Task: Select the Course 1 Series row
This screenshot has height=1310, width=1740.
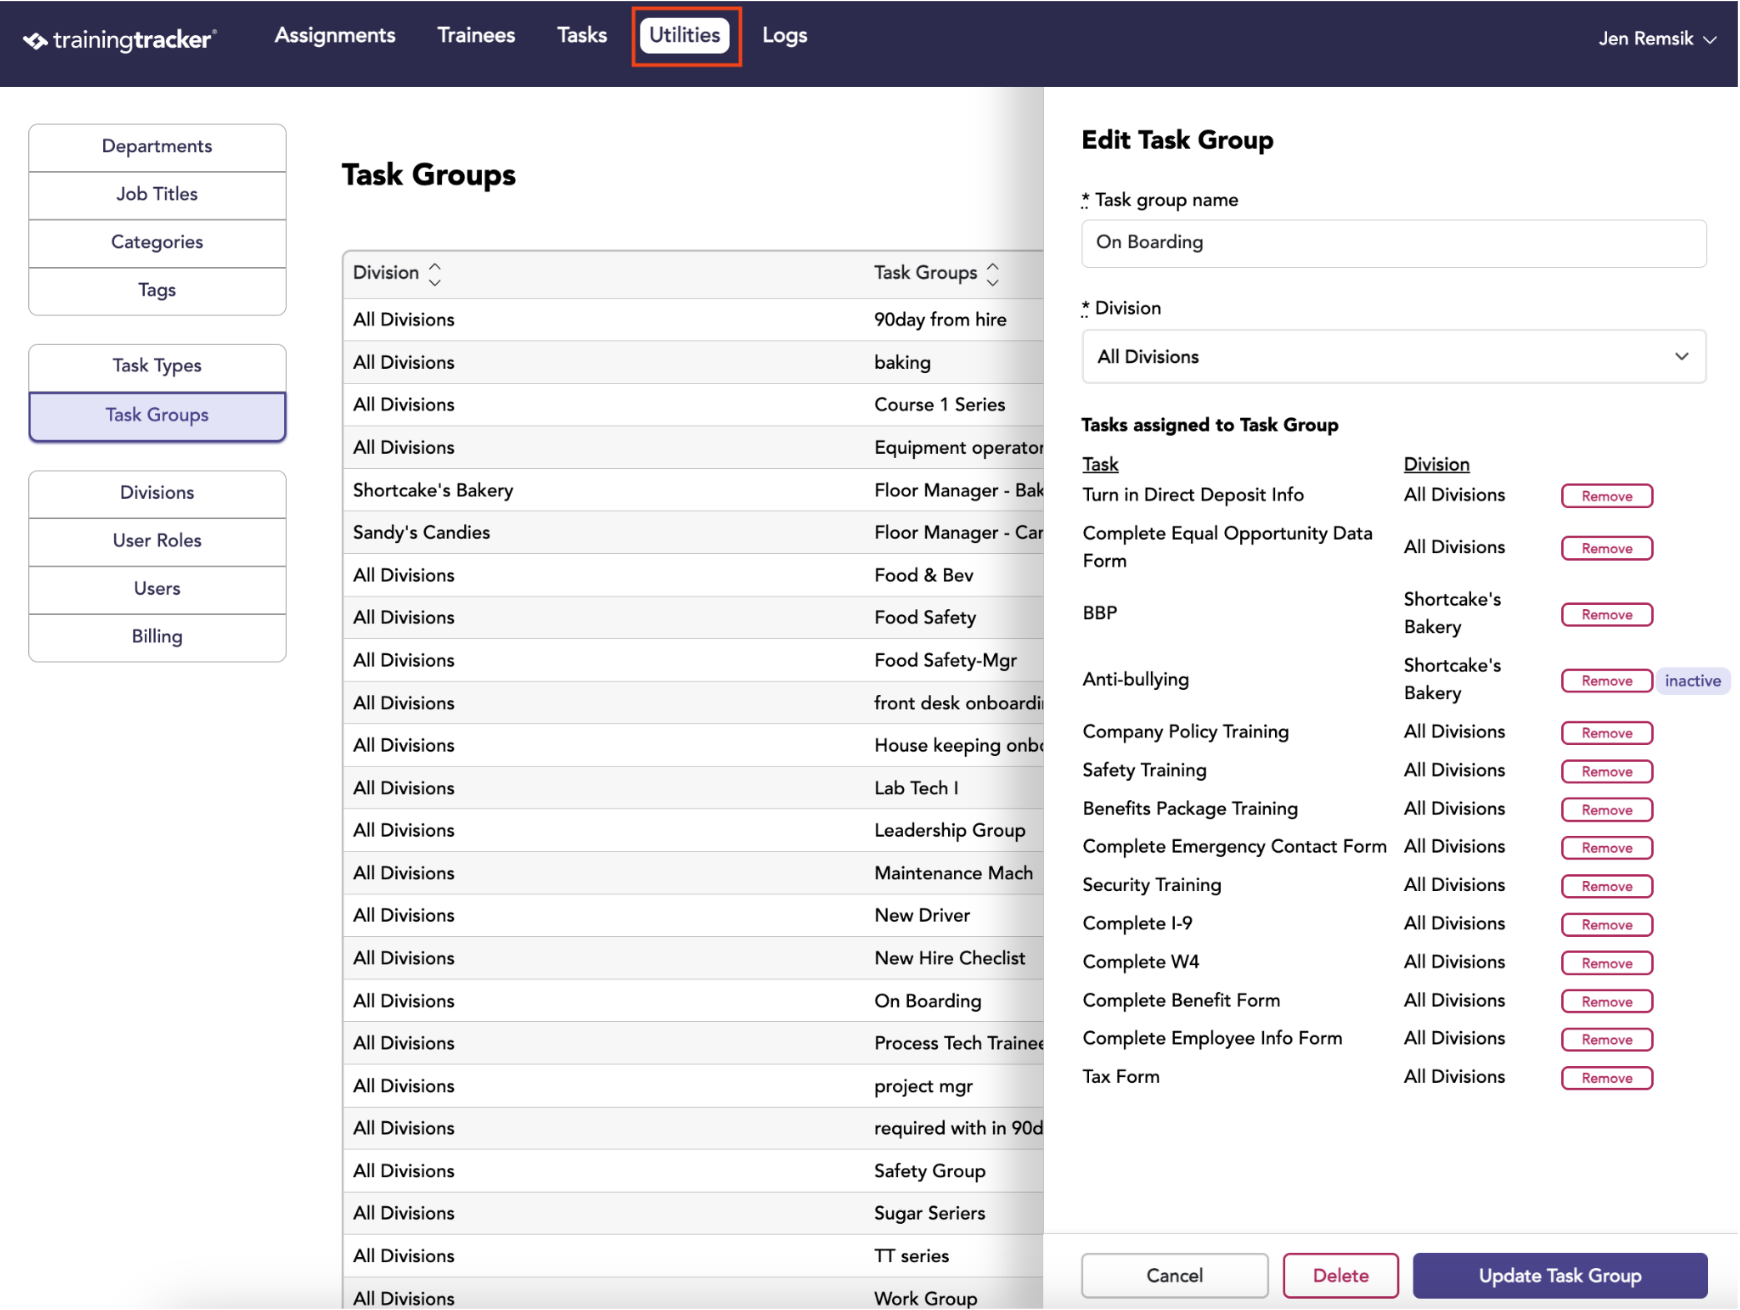Action: (693, 405)
